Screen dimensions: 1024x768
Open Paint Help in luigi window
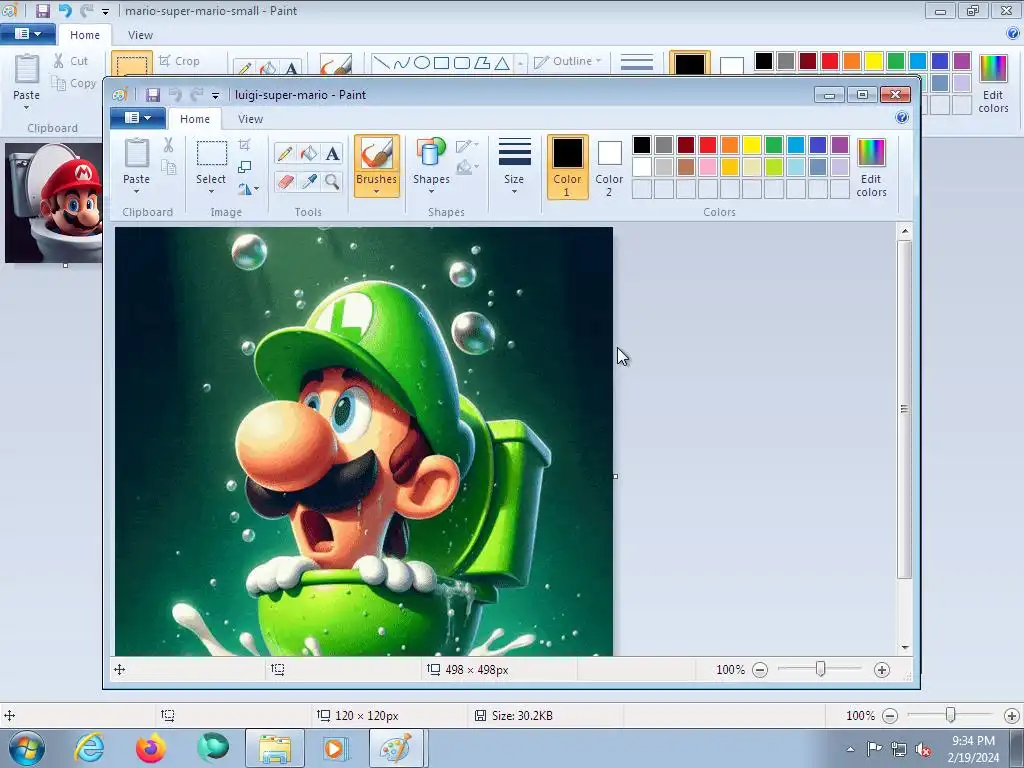pyautogui.click(x=902, y=118)
